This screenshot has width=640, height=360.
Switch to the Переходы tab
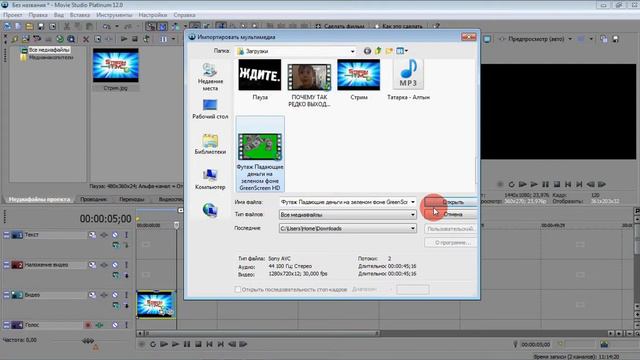(x=132, y=199)
